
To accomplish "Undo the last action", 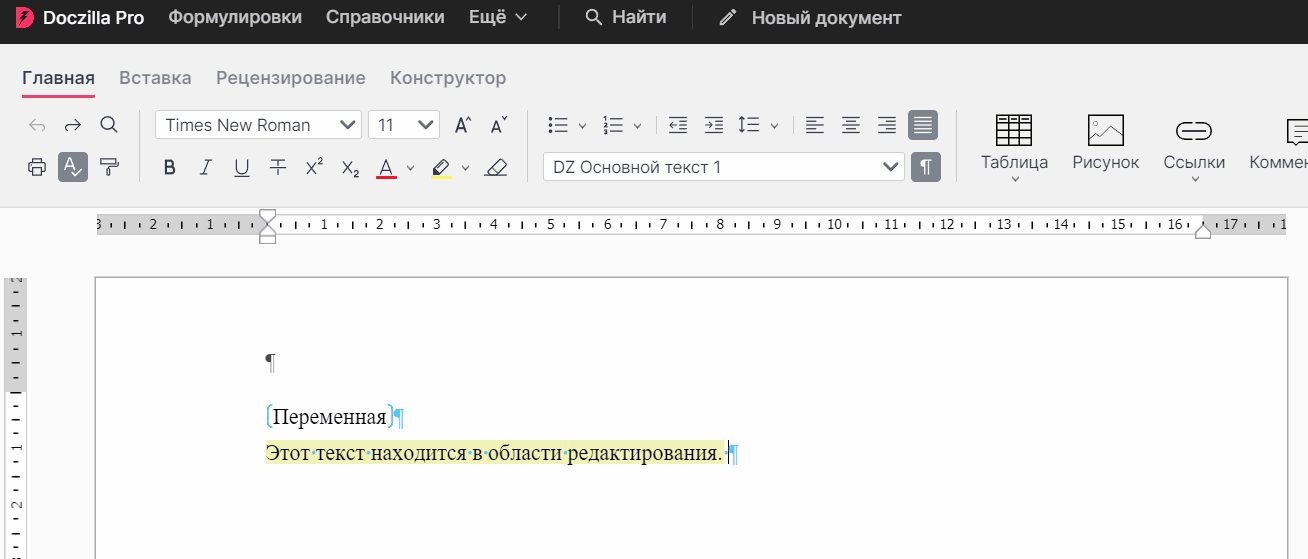I will [x=37, y=125].
